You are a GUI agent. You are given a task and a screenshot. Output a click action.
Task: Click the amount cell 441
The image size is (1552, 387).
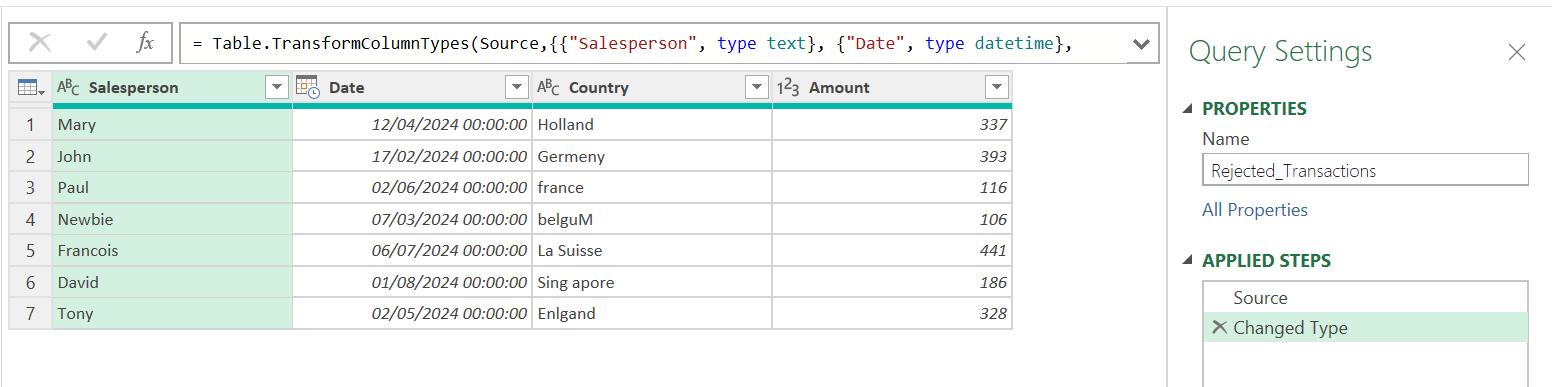[892, 251]
